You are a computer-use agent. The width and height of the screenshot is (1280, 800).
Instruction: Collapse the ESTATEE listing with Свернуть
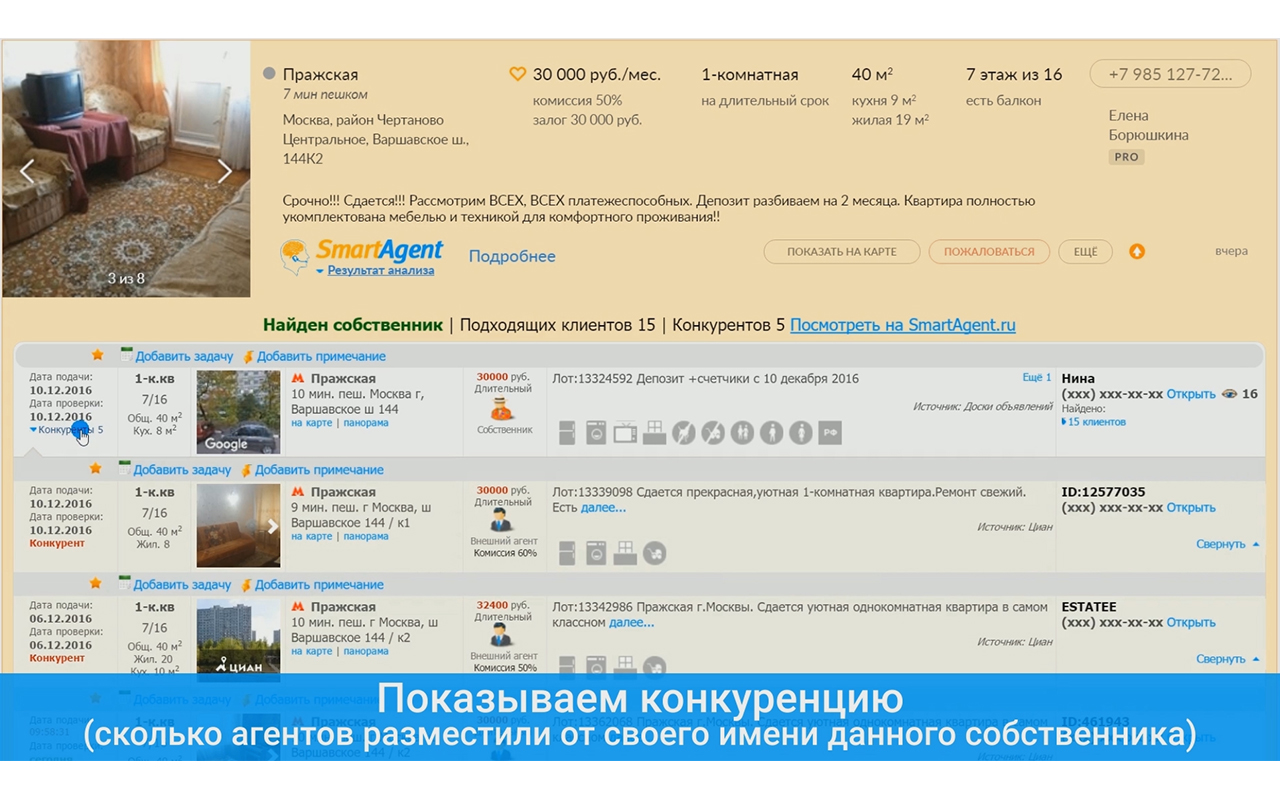[x=1228, y=659]
